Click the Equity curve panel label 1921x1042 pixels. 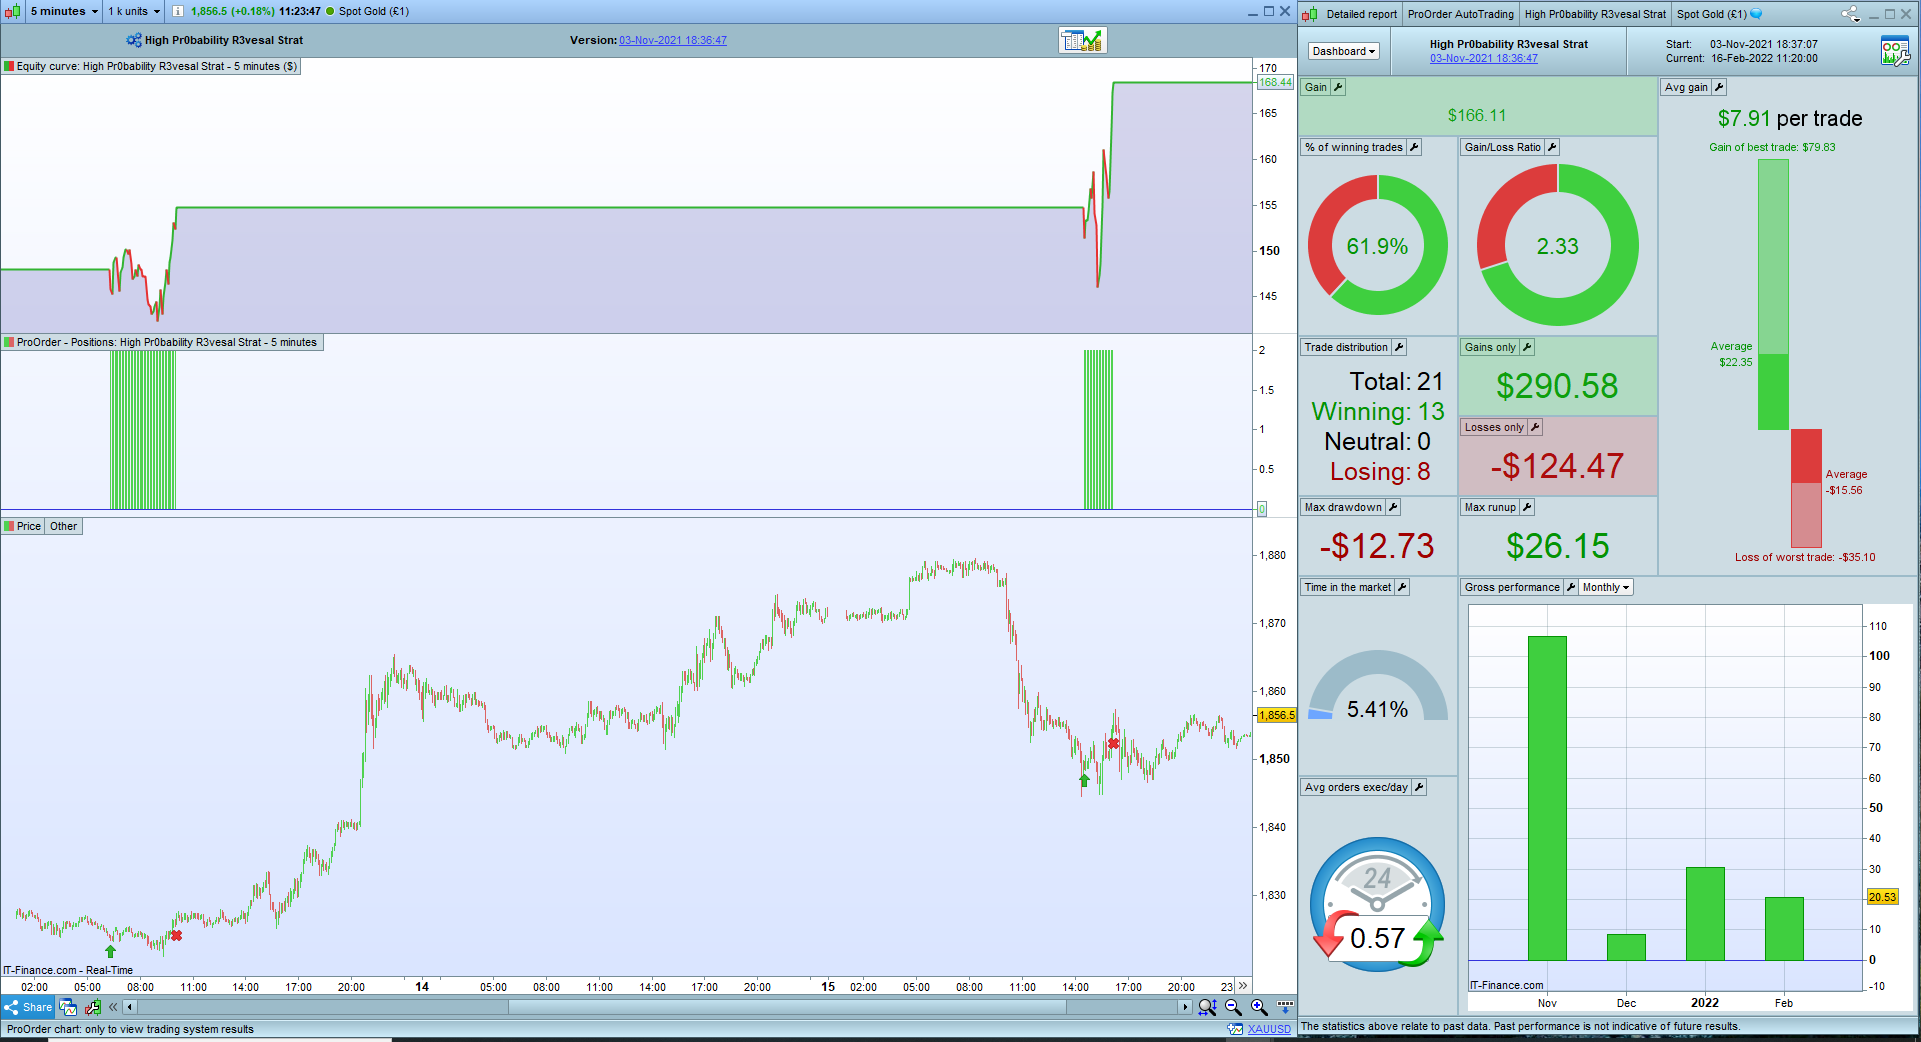pos(151,66)
